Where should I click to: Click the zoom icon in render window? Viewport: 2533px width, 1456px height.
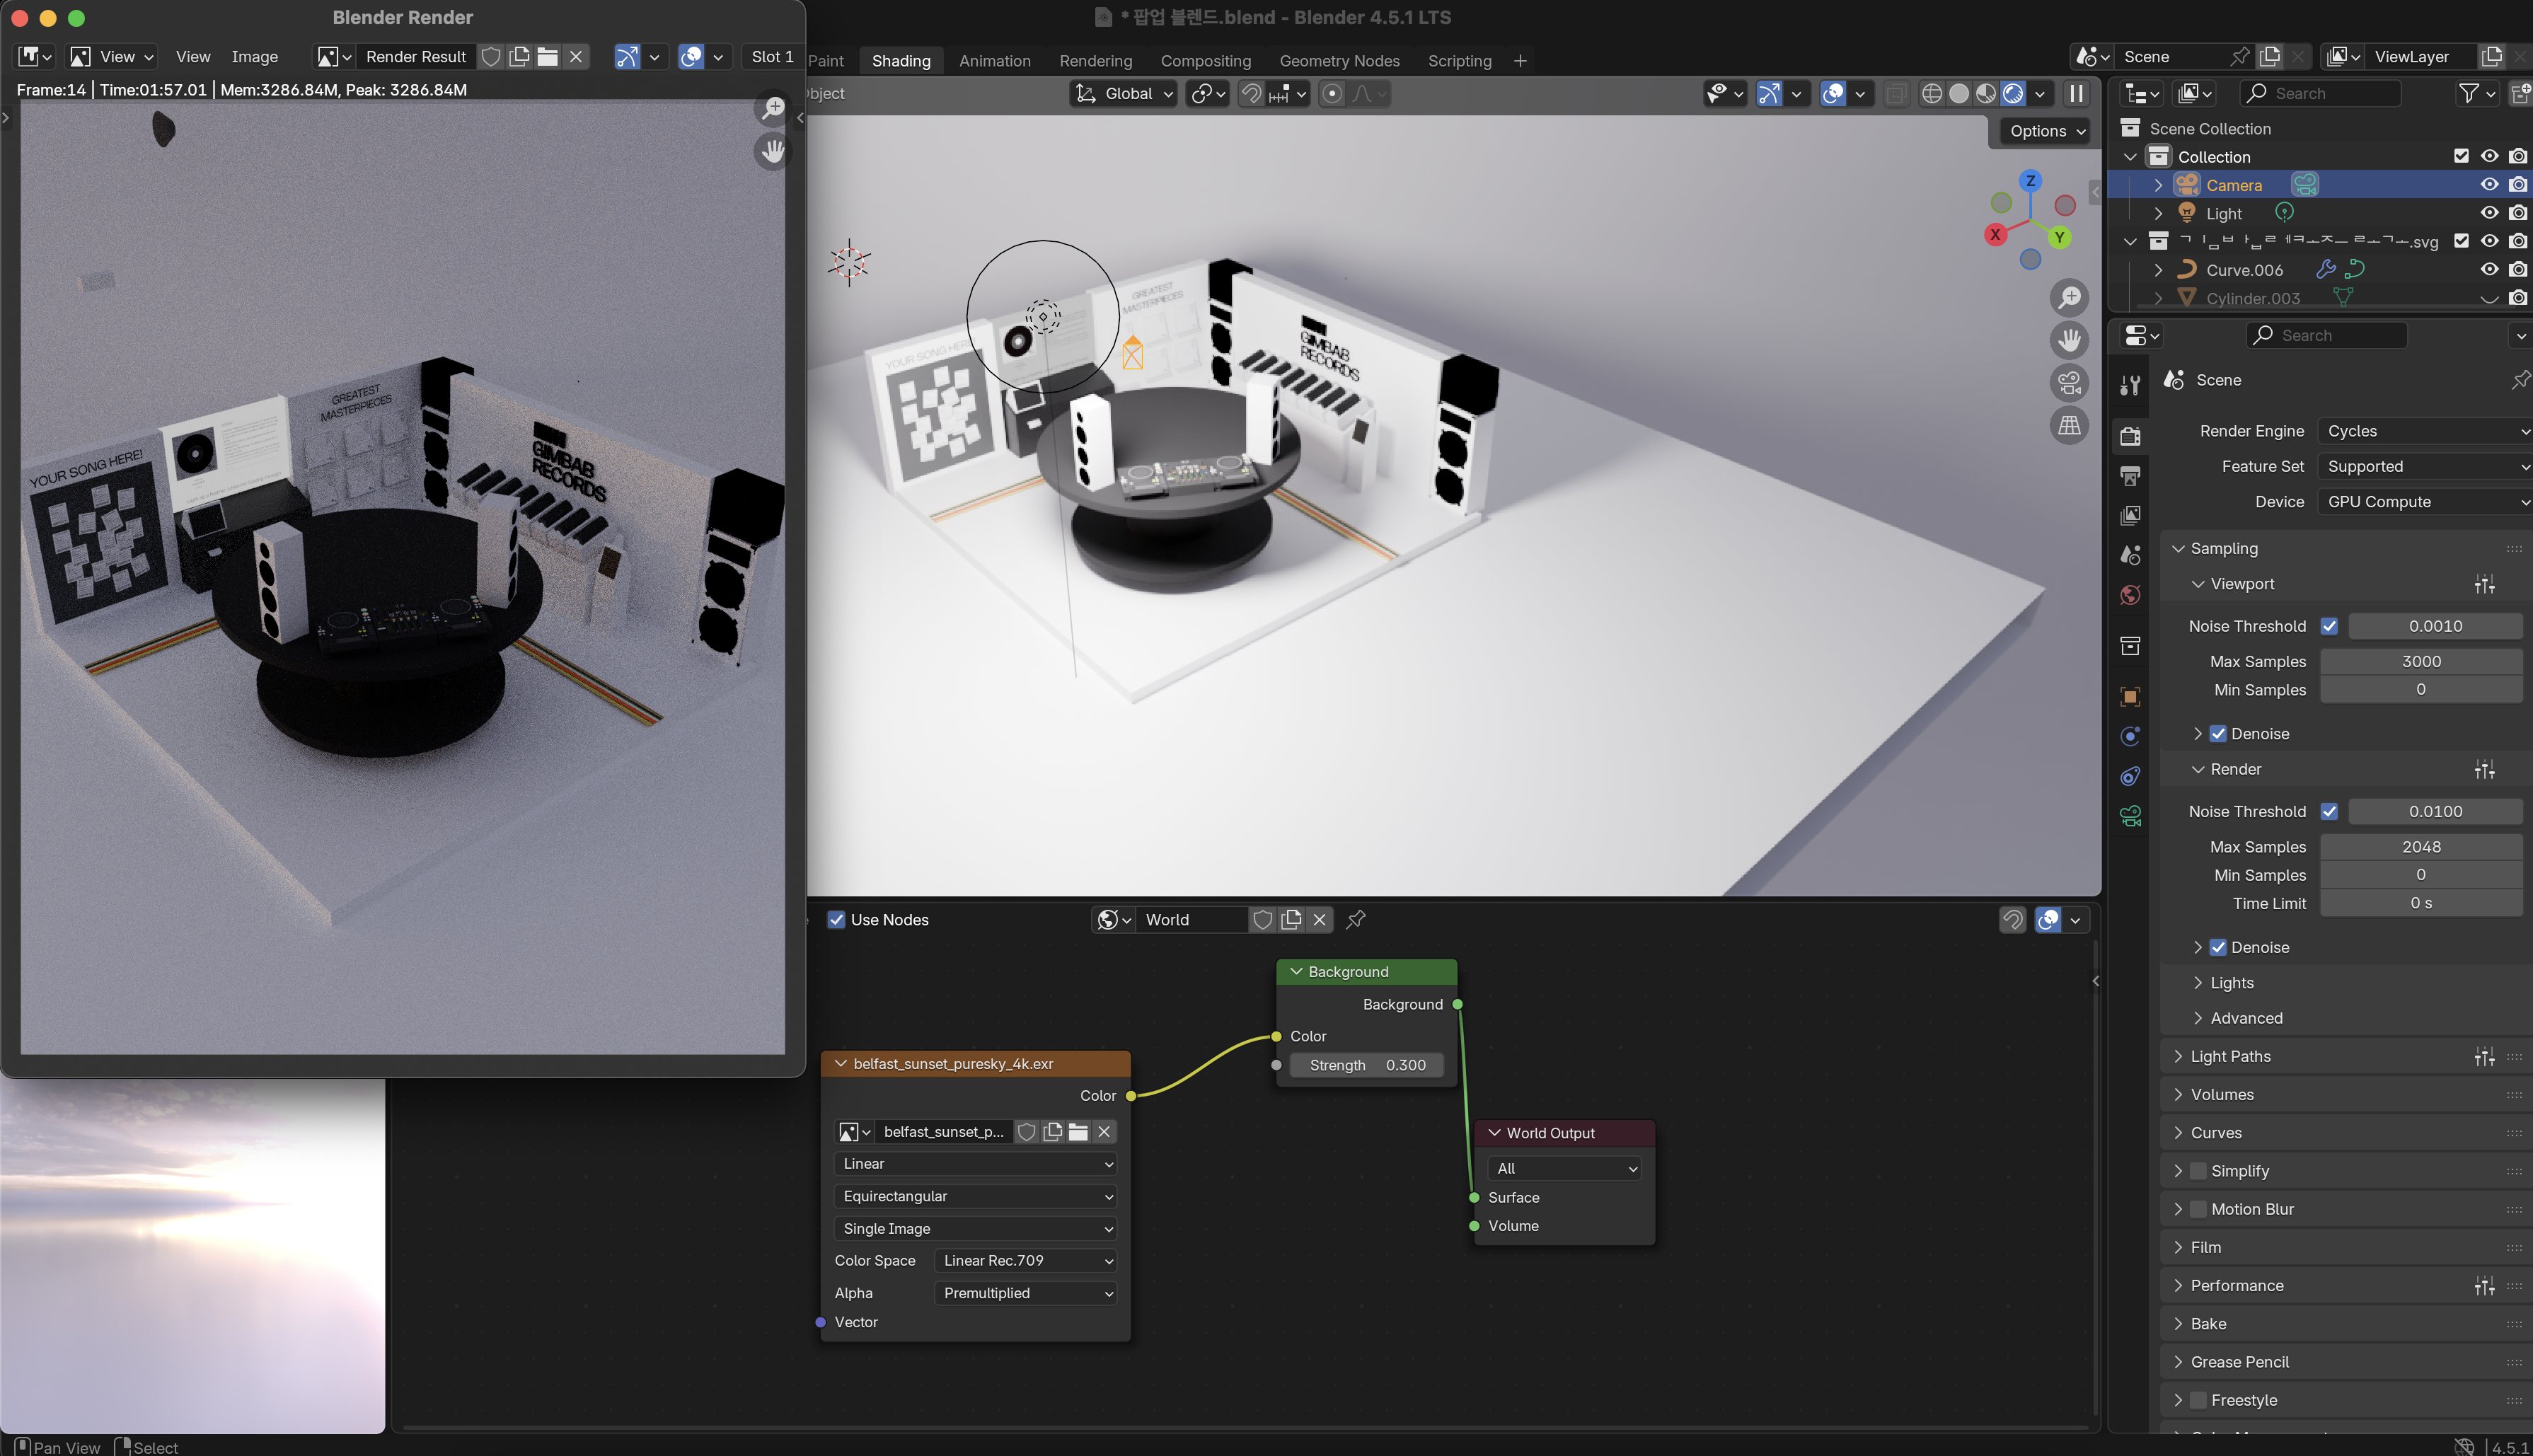point(773,108)
